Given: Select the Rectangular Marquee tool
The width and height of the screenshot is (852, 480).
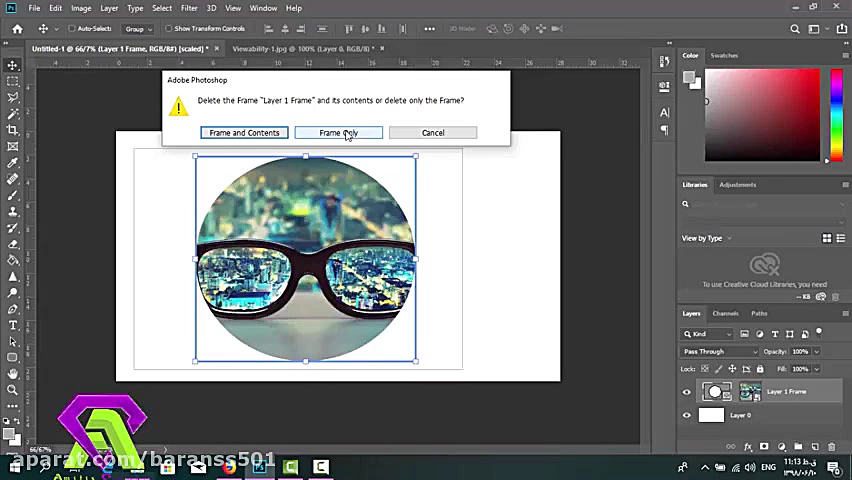Looking at the screenshot, I should tap(13, 81).
